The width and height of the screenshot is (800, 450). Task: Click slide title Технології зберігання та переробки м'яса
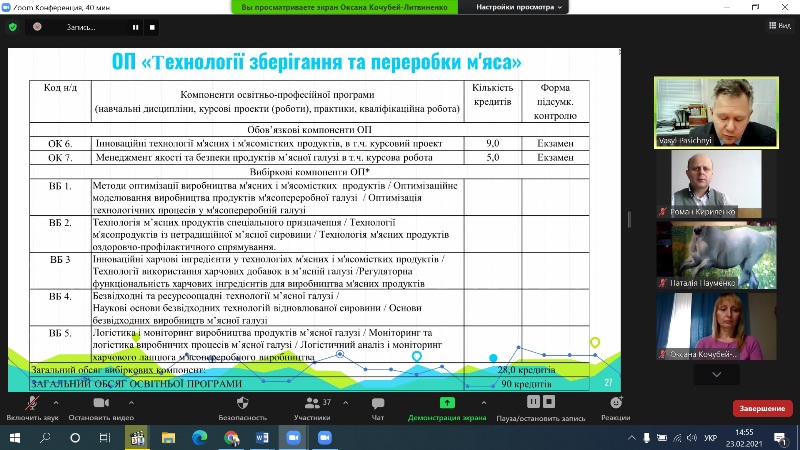tap(316, 62)
